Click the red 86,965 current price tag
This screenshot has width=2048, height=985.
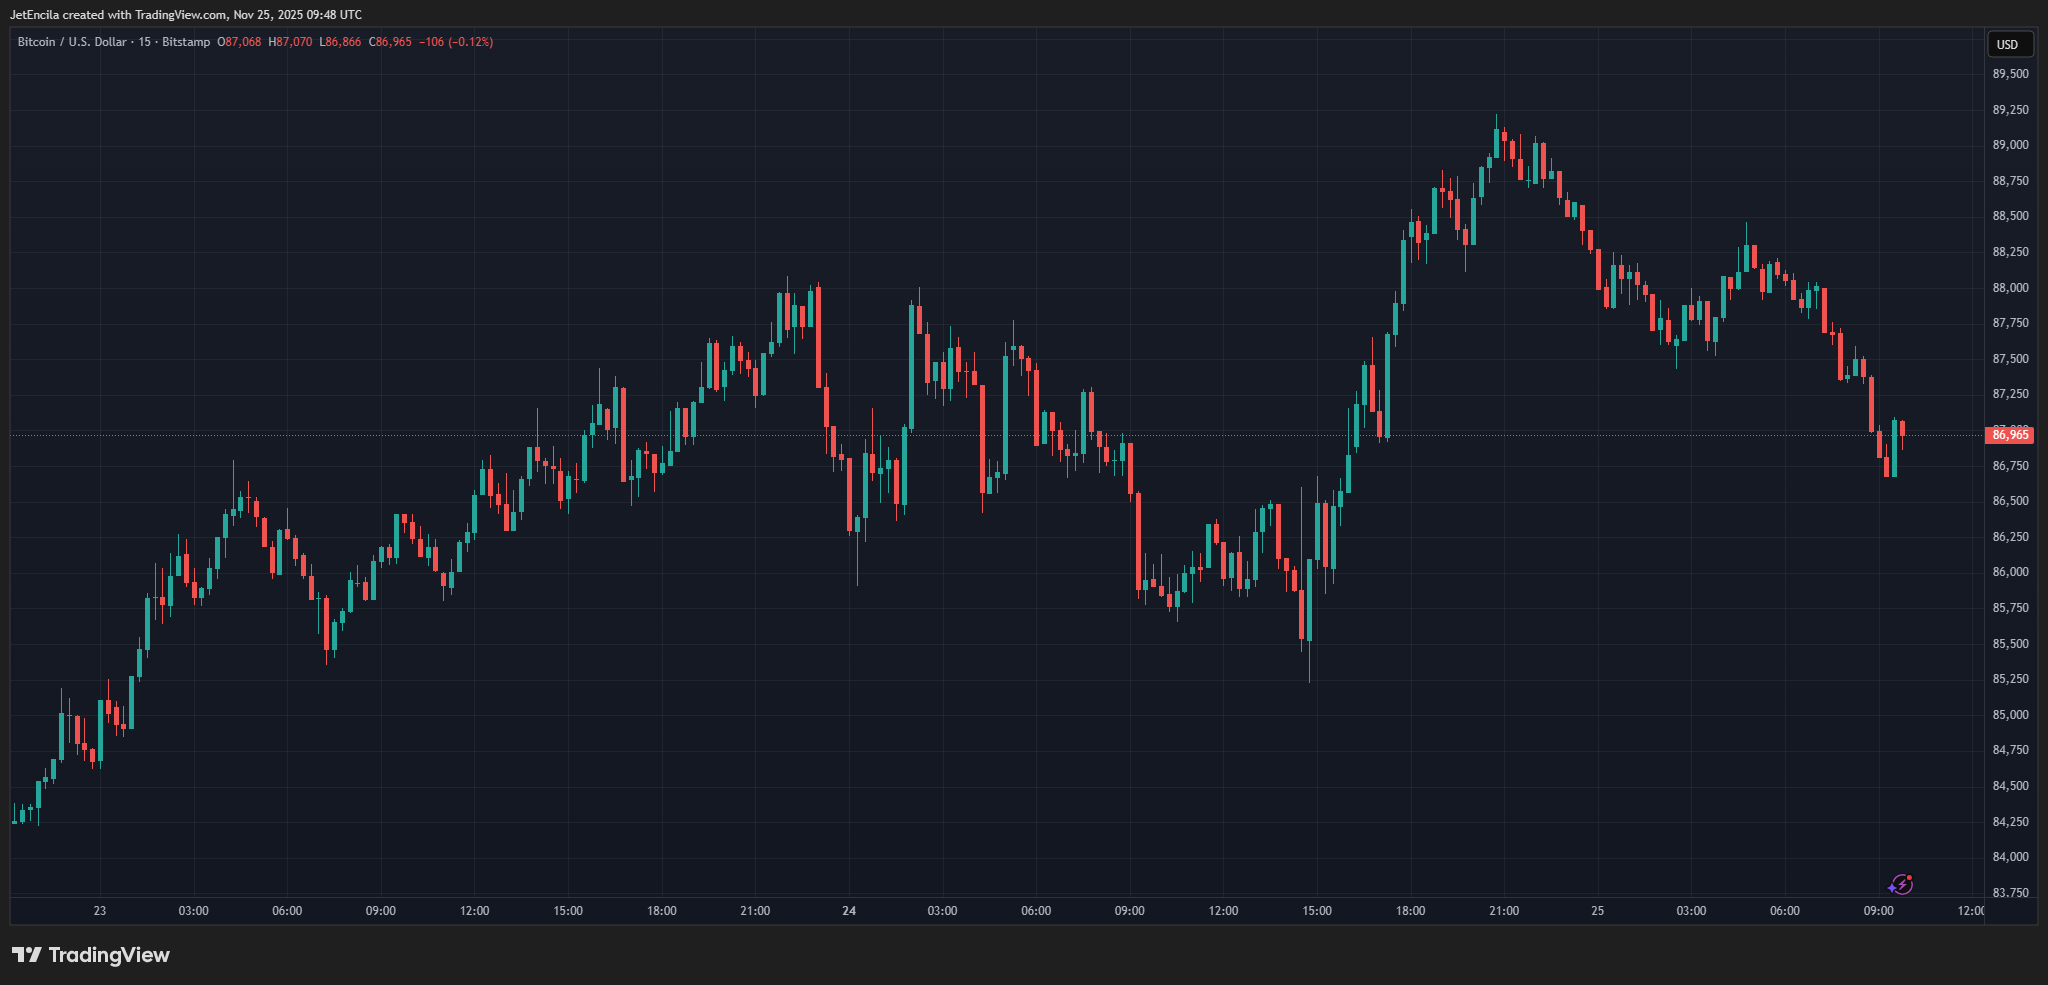[x=2009, y=435]
